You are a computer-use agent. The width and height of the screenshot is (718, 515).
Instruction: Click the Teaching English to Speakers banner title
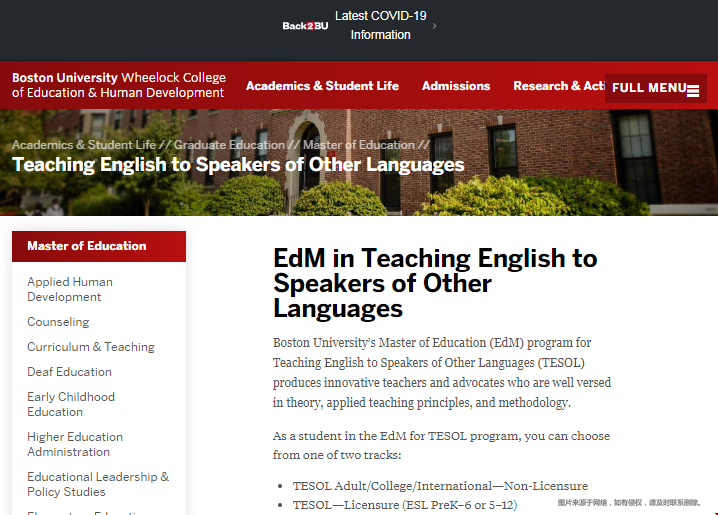[x=238, y=164]
